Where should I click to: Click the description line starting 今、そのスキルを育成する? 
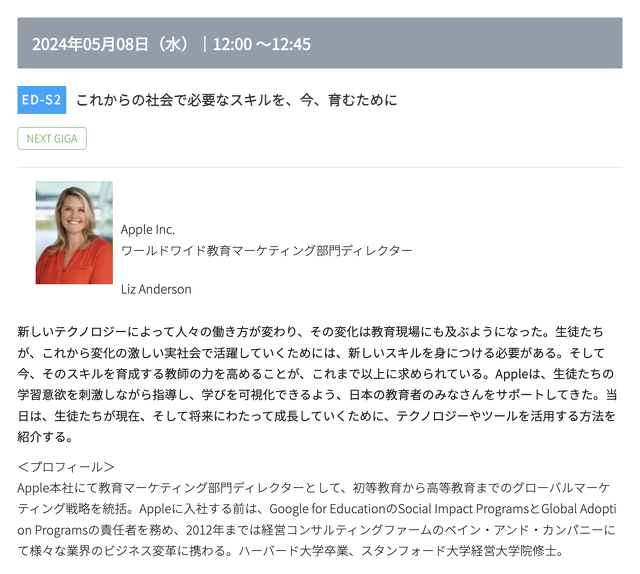316,374
